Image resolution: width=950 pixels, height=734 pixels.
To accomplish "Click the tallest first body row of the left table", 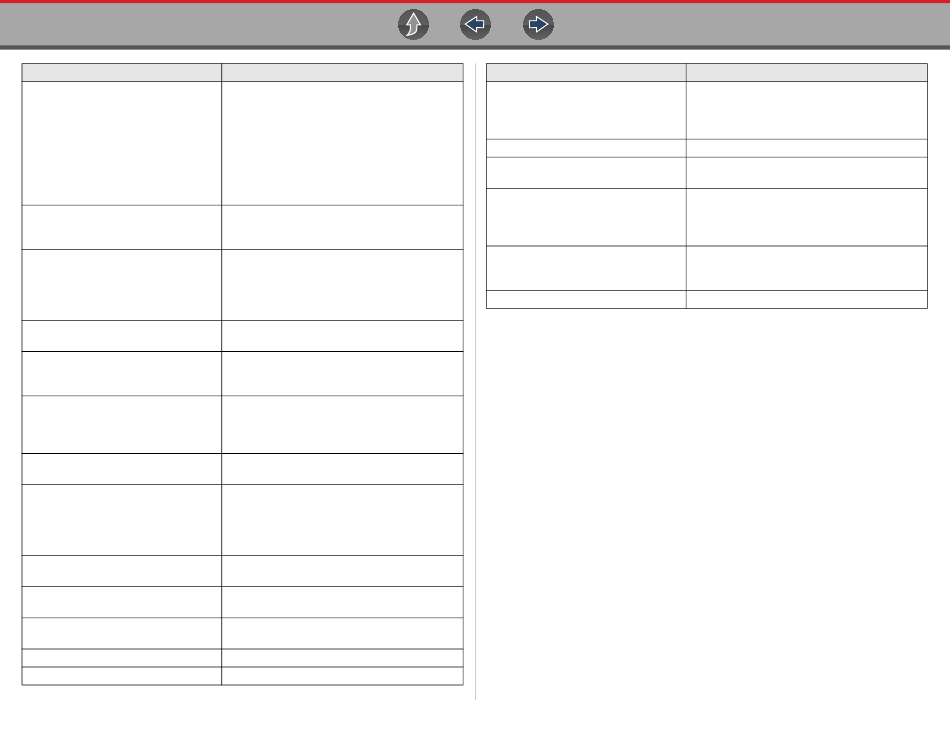I will click(242, 144).
